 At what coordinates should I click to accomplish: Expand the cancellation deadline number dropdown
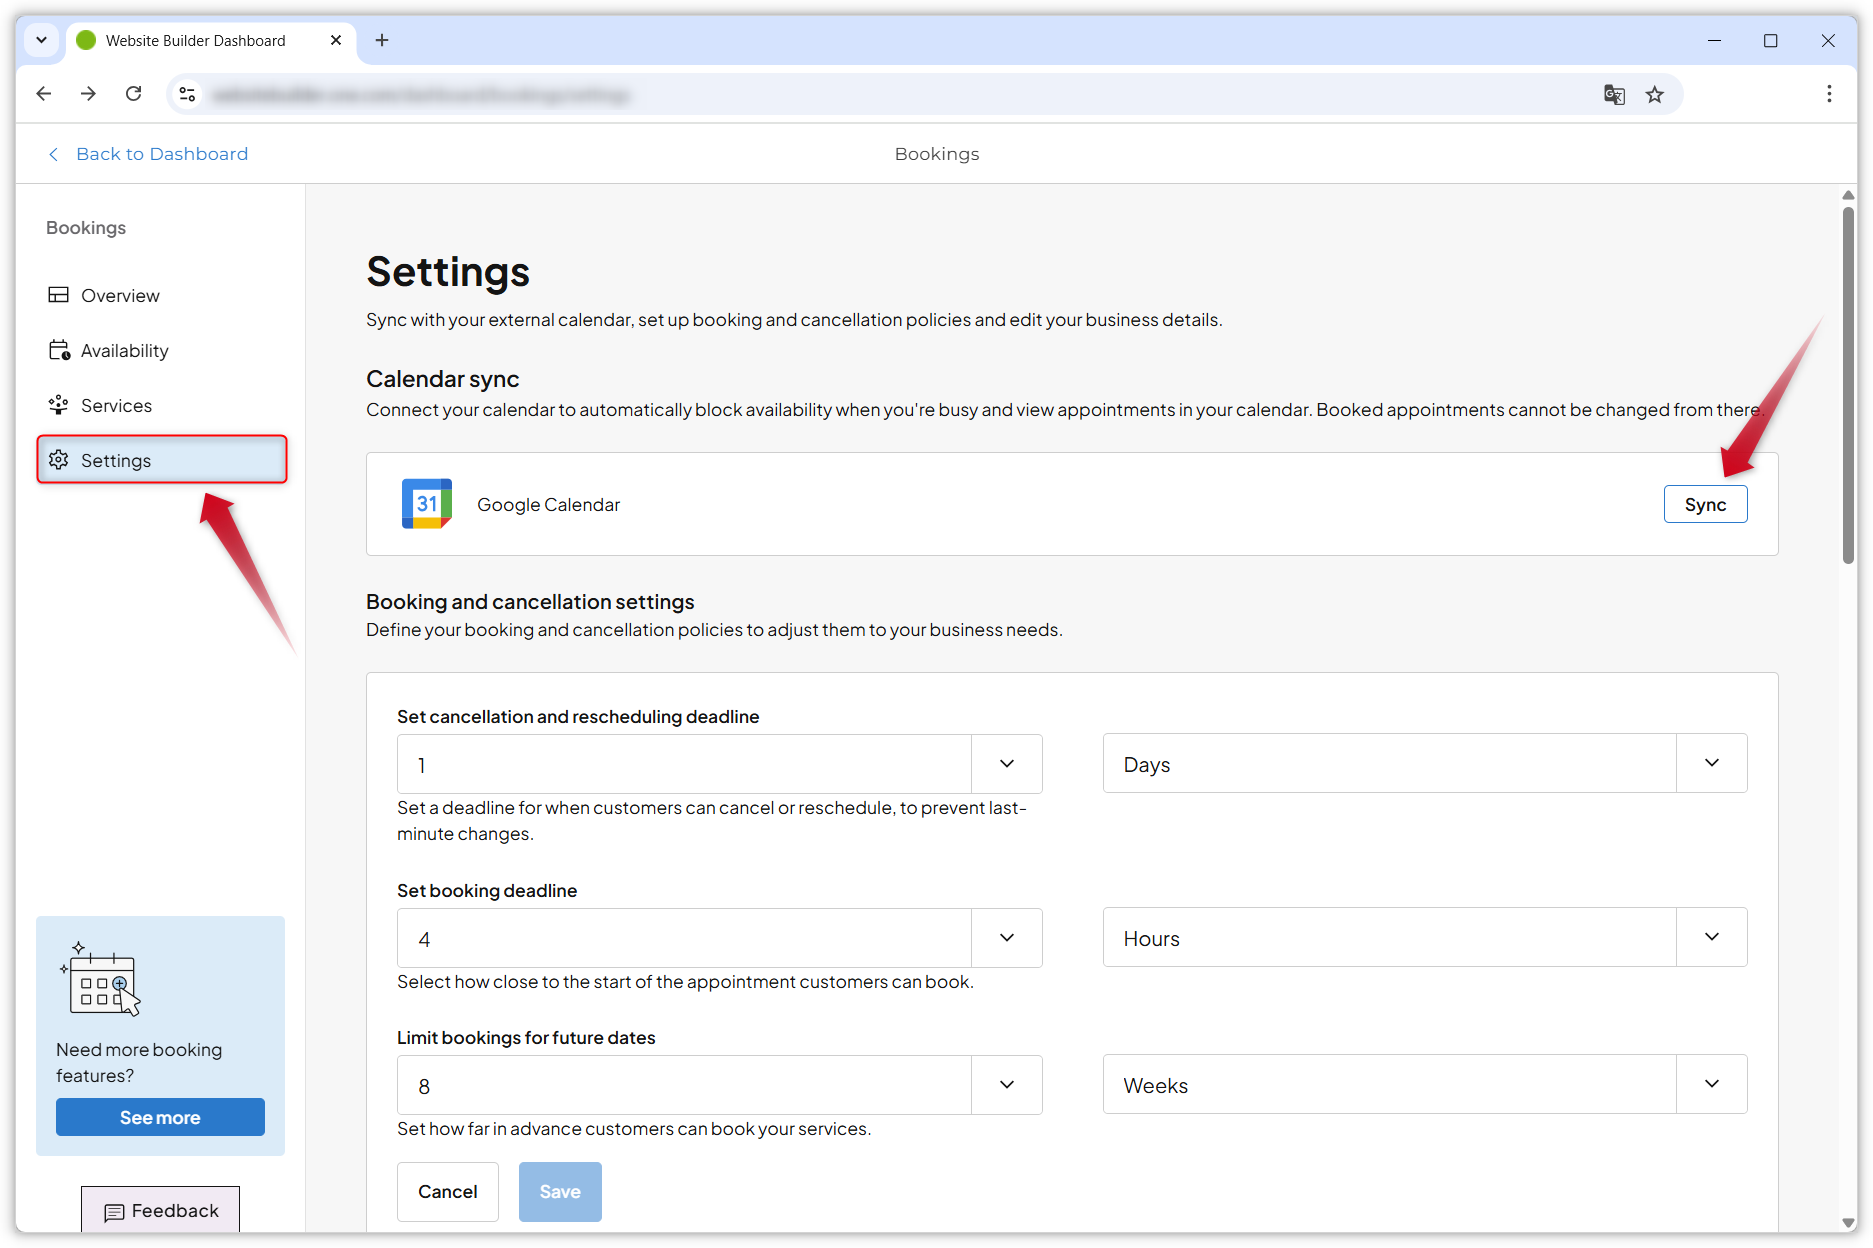pos(1006,763)
